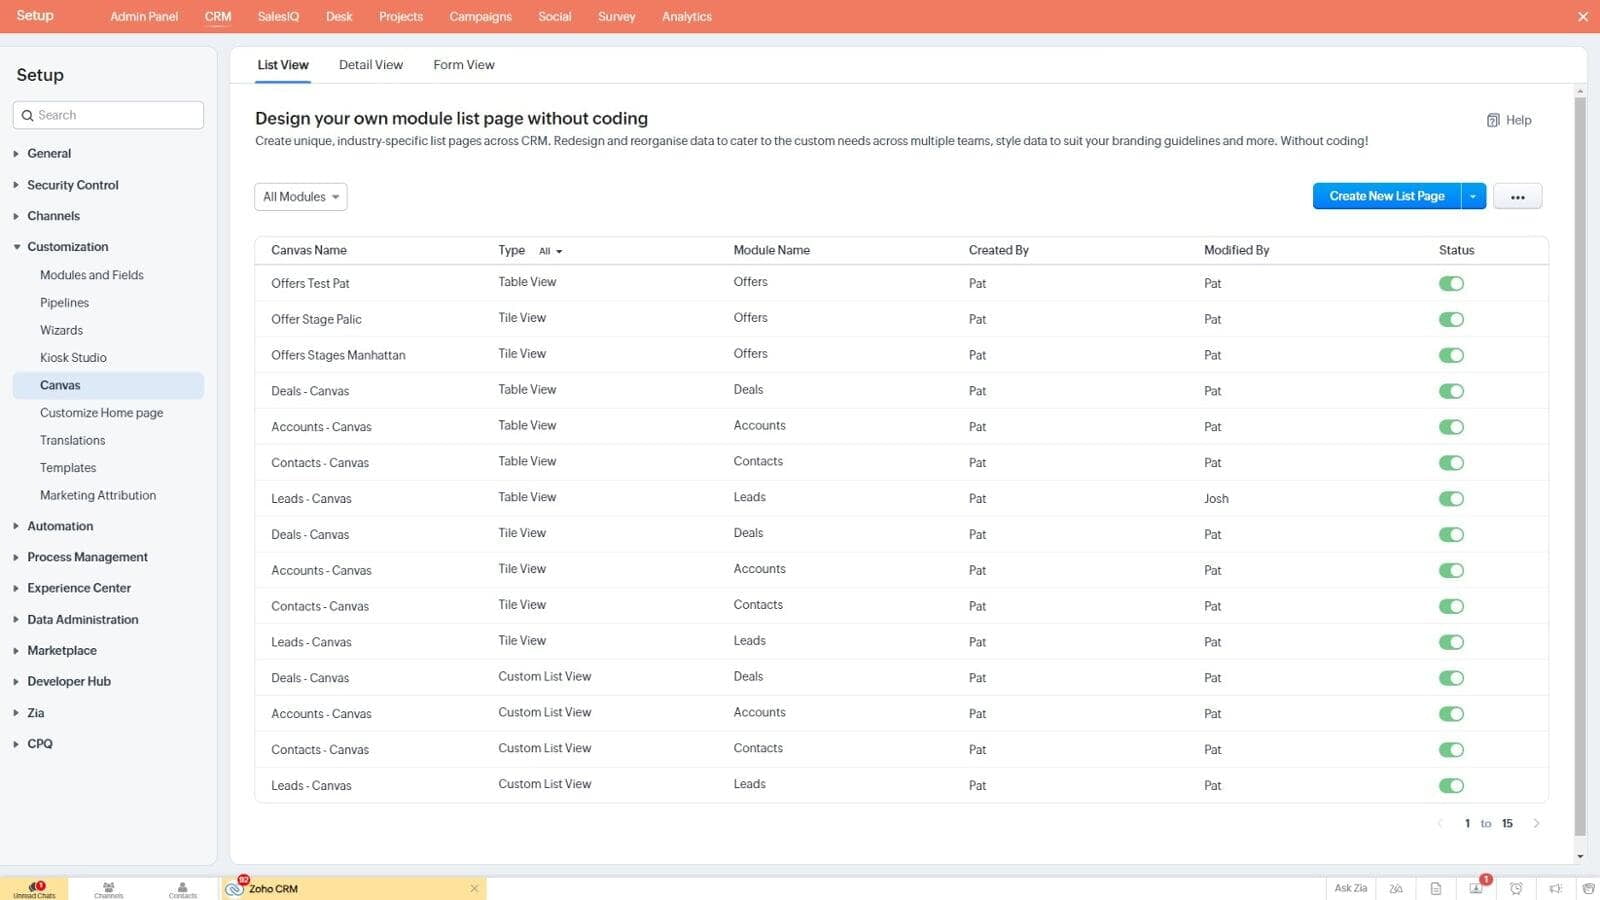
Task: Switch to the Detail View tab
Action: point(370,65)
